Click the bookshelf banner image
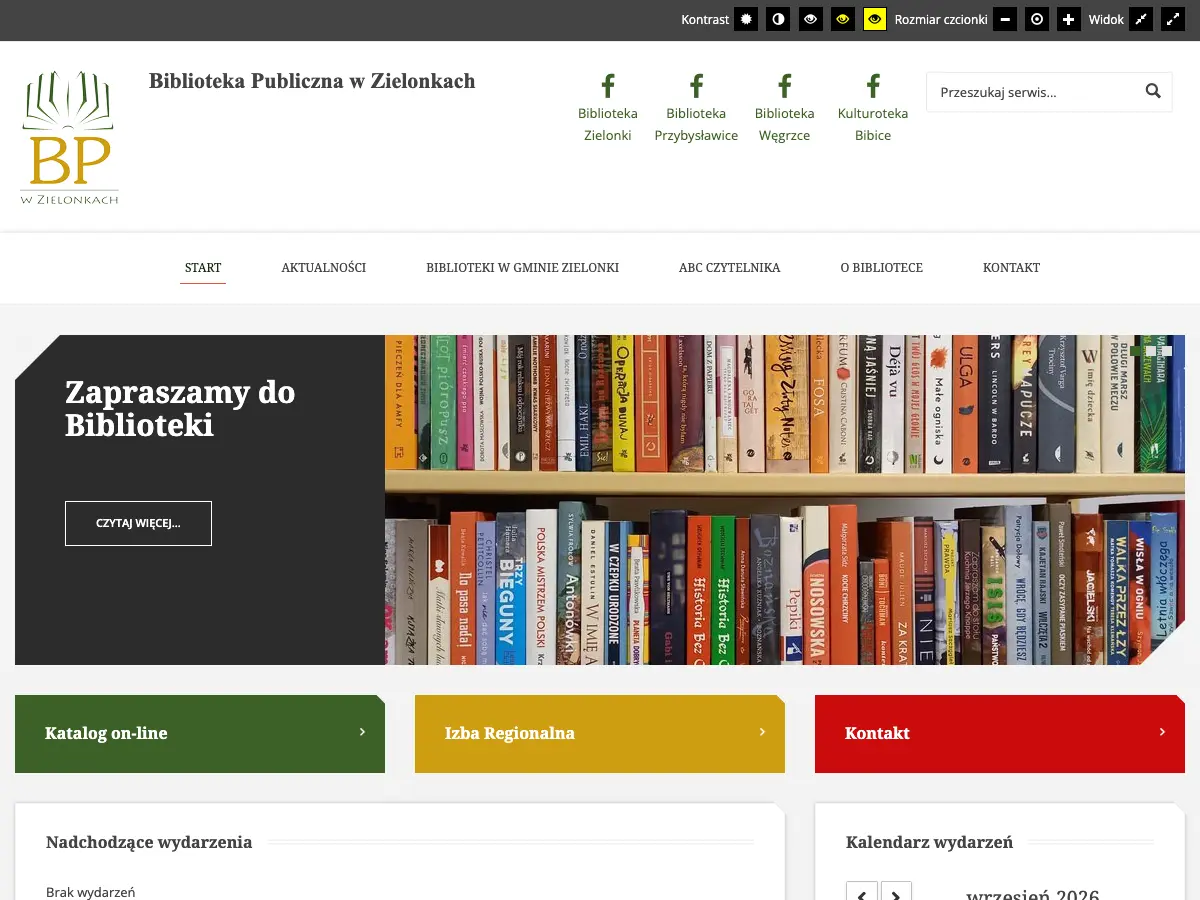 coord(785,500)
